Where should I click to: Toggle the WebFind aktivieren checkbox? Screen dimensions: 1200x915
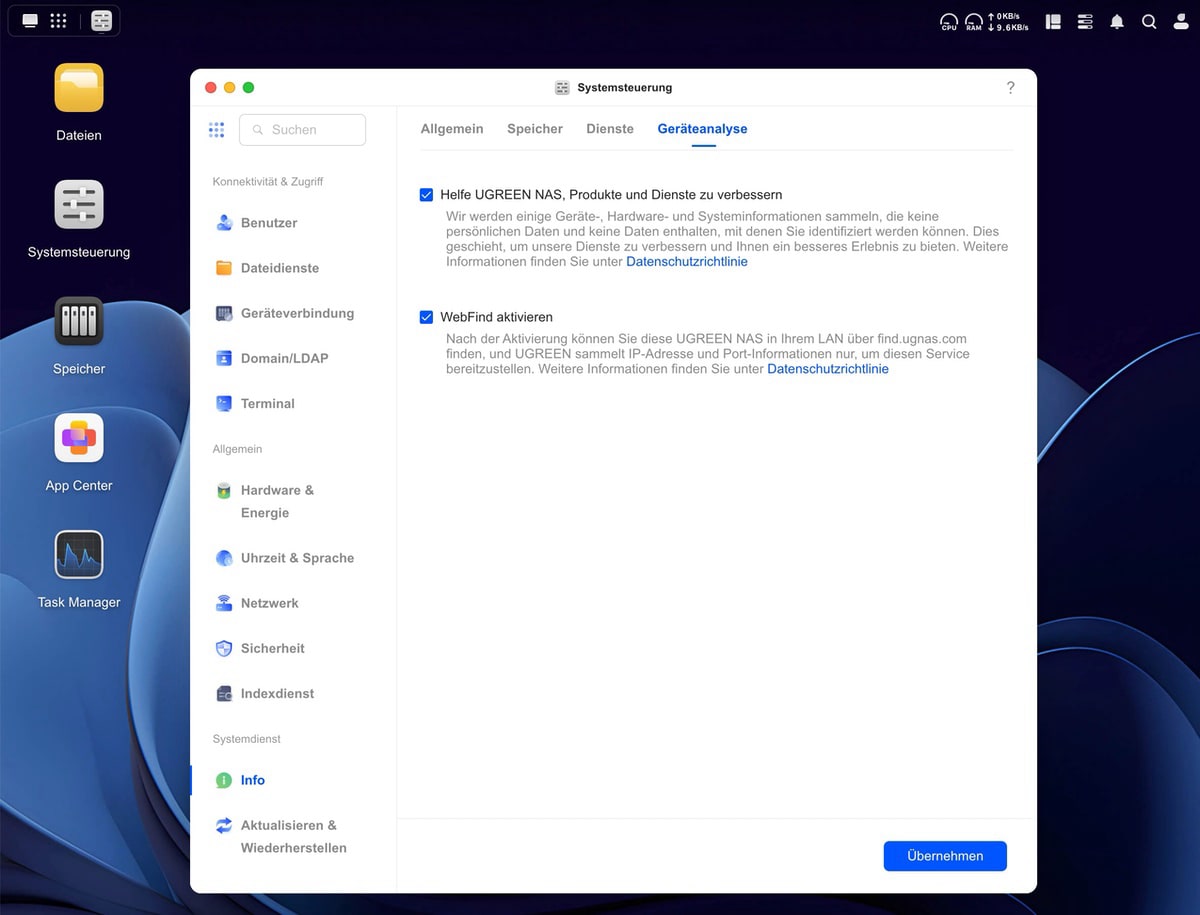pyautogui.click(x=426, y=317)
